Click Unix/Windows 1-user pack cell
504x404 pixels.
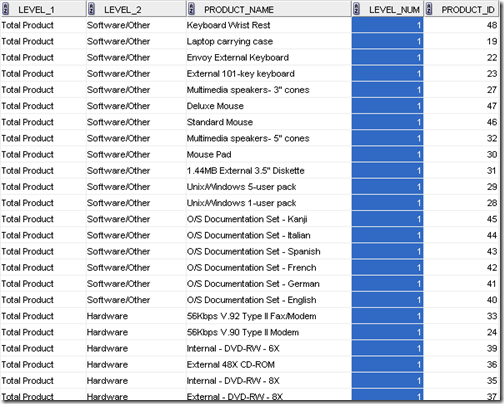click(269, 203)
